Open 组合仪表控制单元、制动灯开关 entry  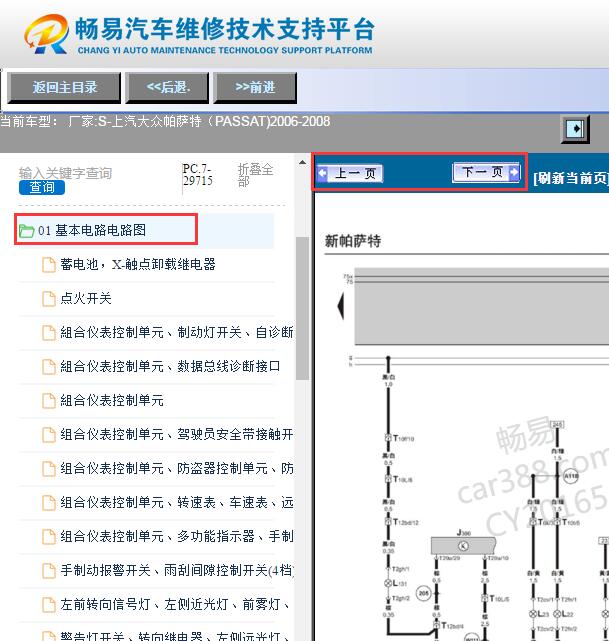coord(177,332)
